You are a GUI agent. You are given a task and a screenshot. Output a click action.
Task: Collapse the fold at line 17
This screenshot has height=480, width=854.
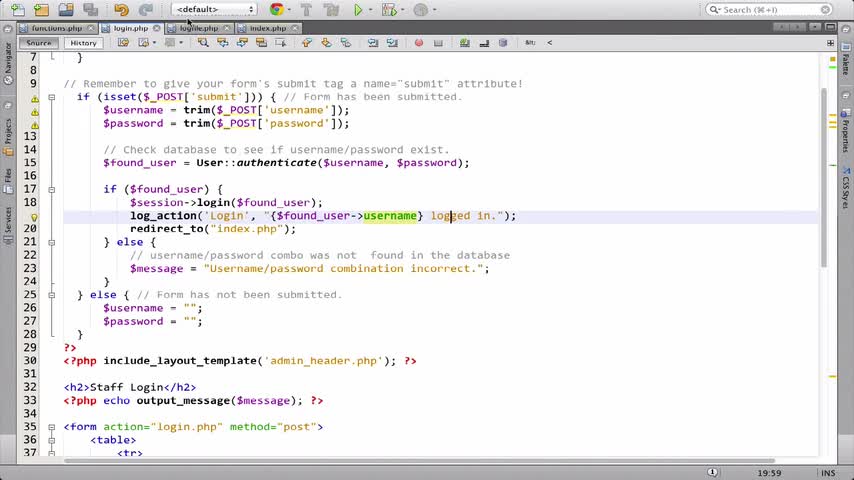click(x=52, y=190)
